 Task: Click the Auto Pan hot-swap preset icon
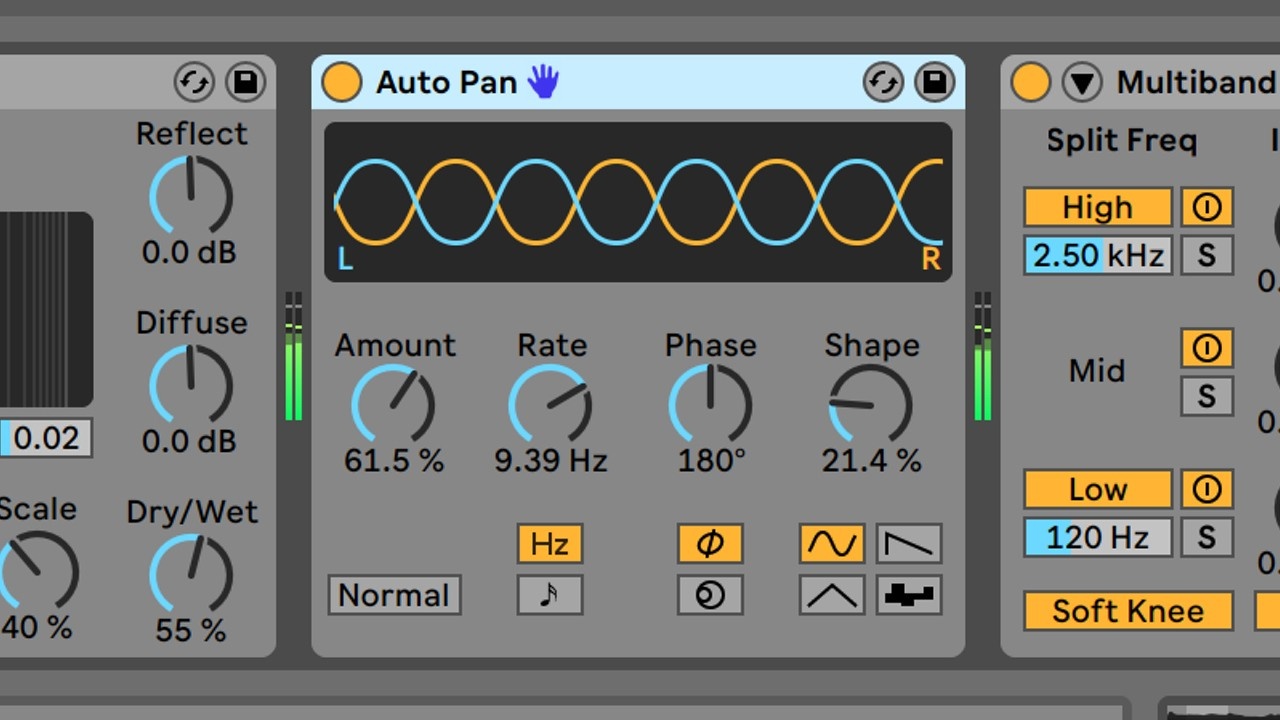[x=883, y=82]
